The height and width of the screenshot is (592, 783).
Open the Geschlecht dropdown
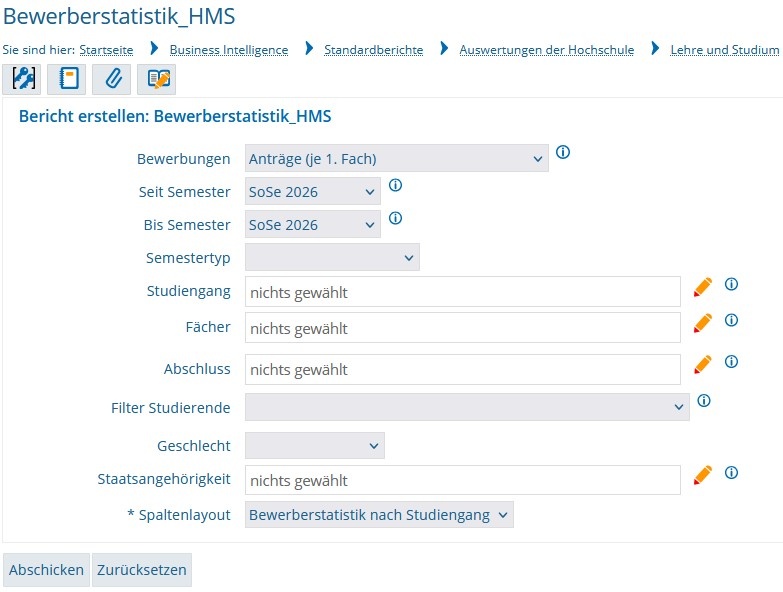[314, 446]
